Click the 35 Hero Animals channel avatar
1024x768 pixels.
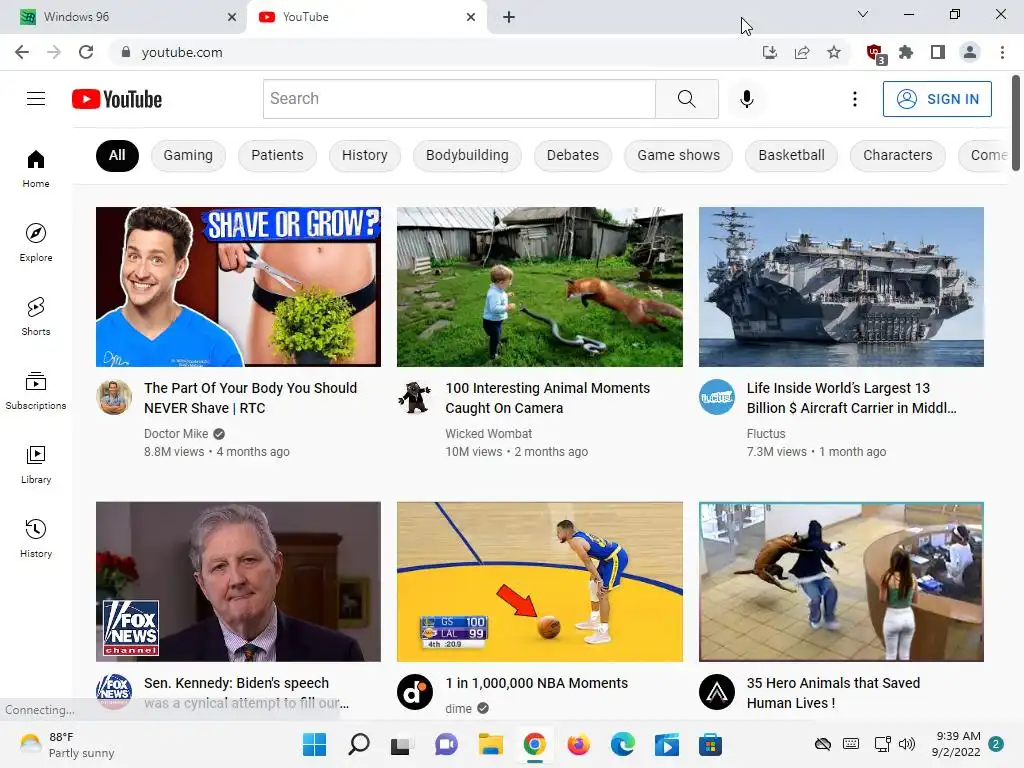click(716, 692)
